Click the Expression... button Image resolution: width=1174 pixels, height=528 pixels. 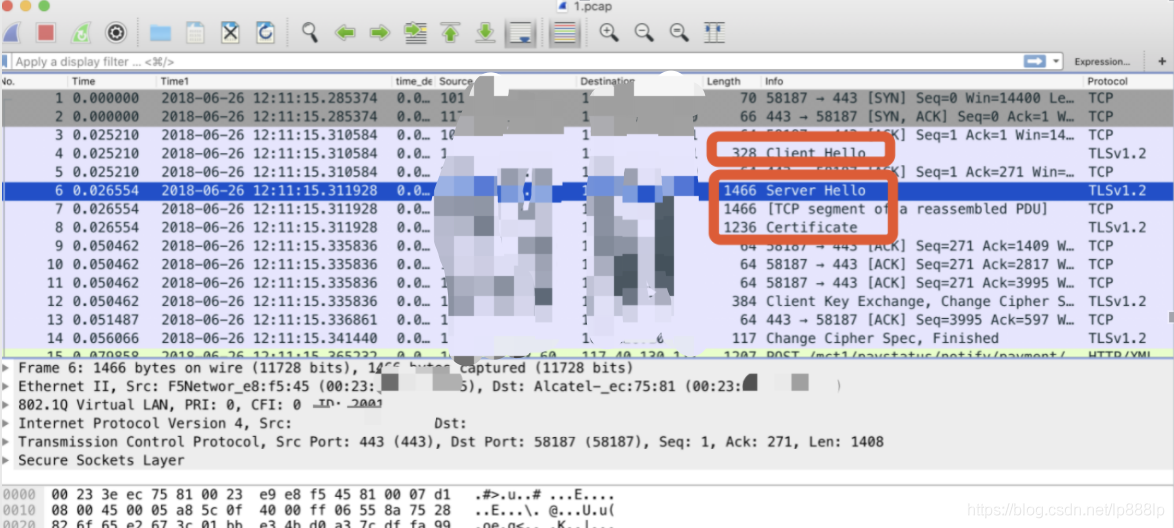tap(1102, 62)
